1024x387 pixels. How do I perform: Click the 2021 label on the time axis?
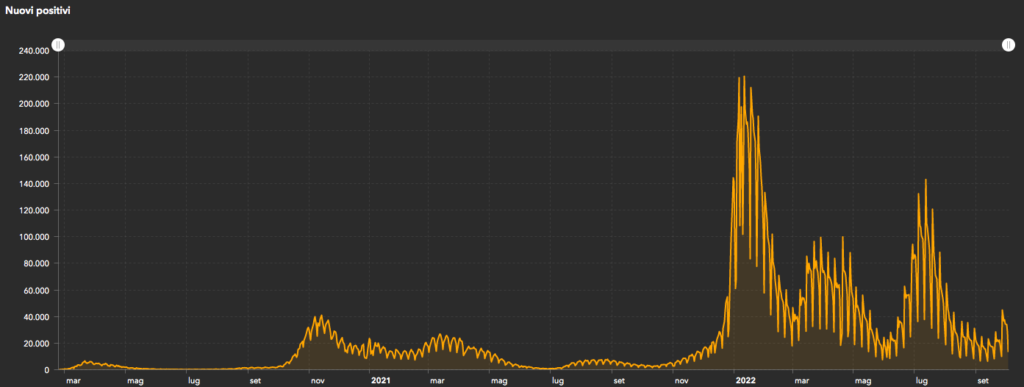(380, 379)
